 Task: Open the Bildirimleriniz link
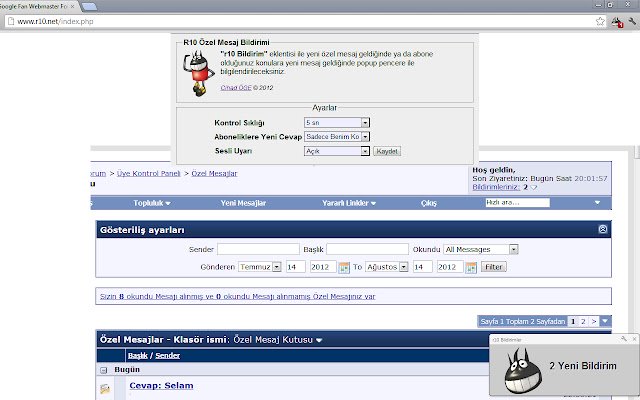[x=496, y=187]
